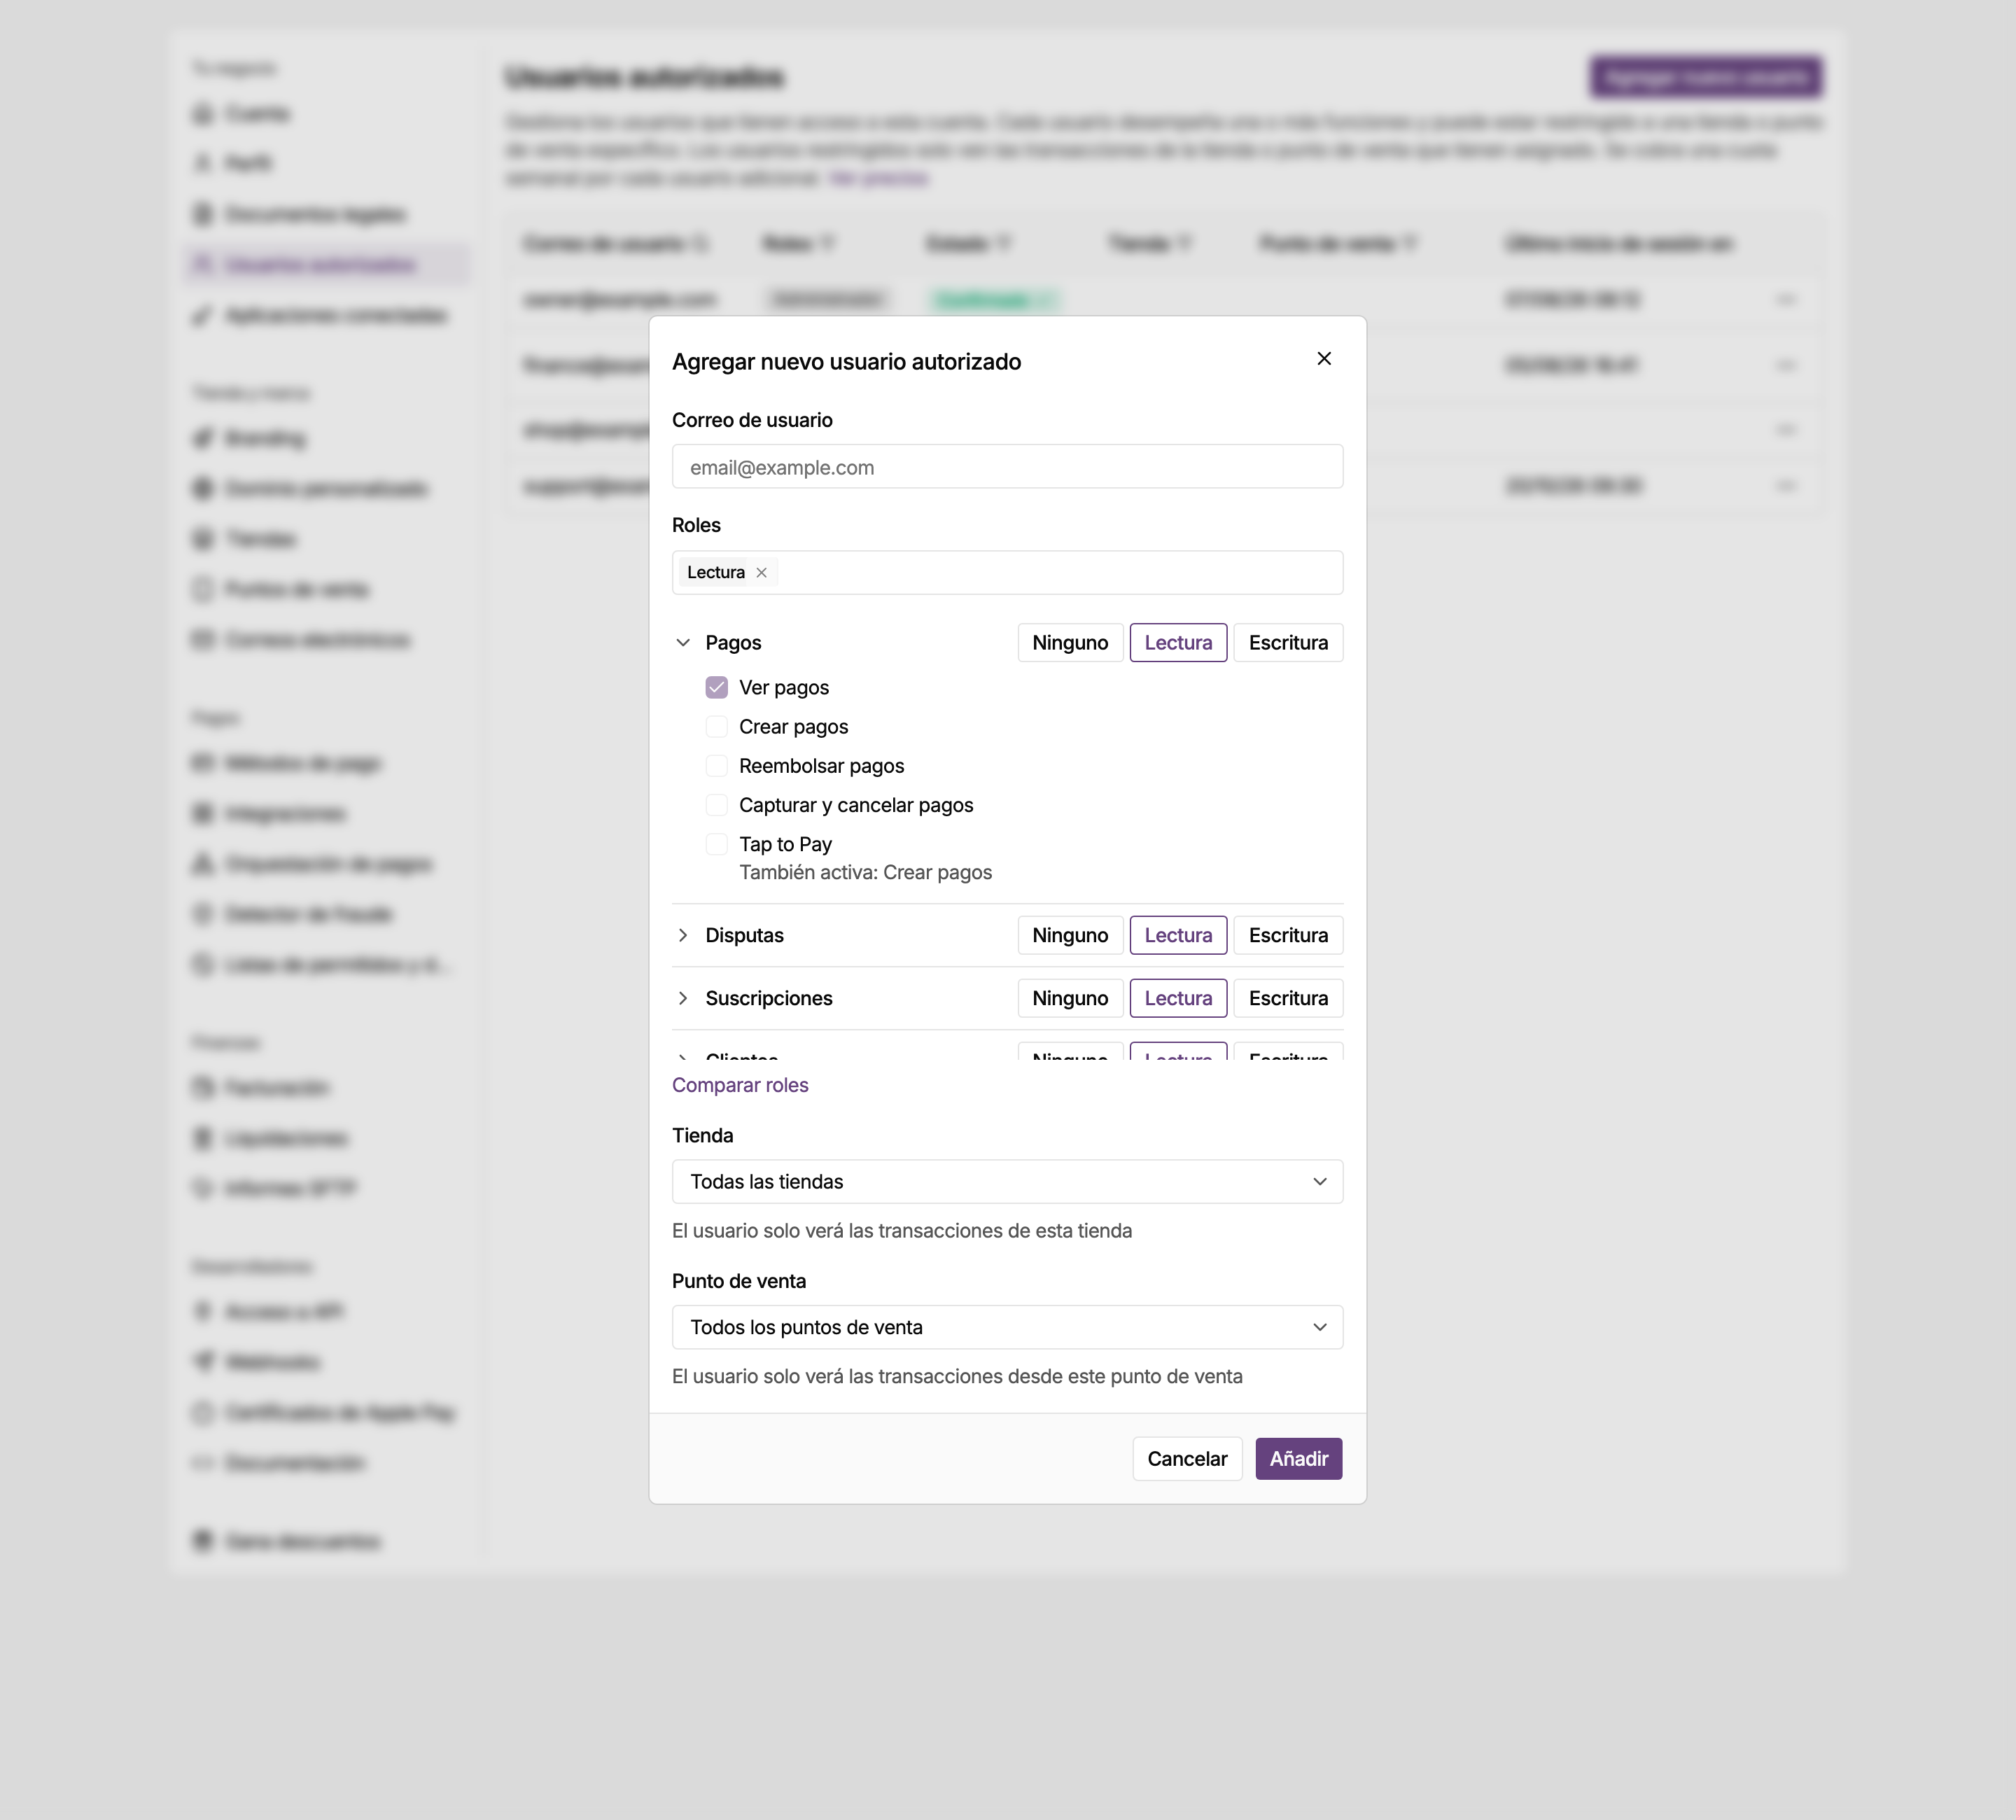
Task: Enable the Tap to Pay checkbox
Action: pyautogui.click(x=716, y=845)
